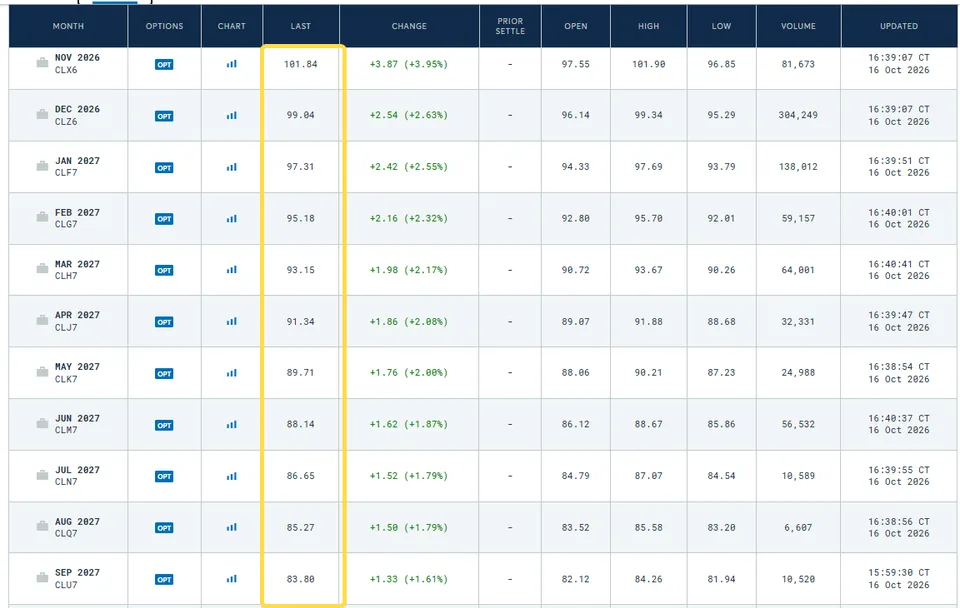Image resolution: width=960 pixels, height=608 pixels.
Task: Click the AUG 2027 chart icon
Action: click(231, 527)
